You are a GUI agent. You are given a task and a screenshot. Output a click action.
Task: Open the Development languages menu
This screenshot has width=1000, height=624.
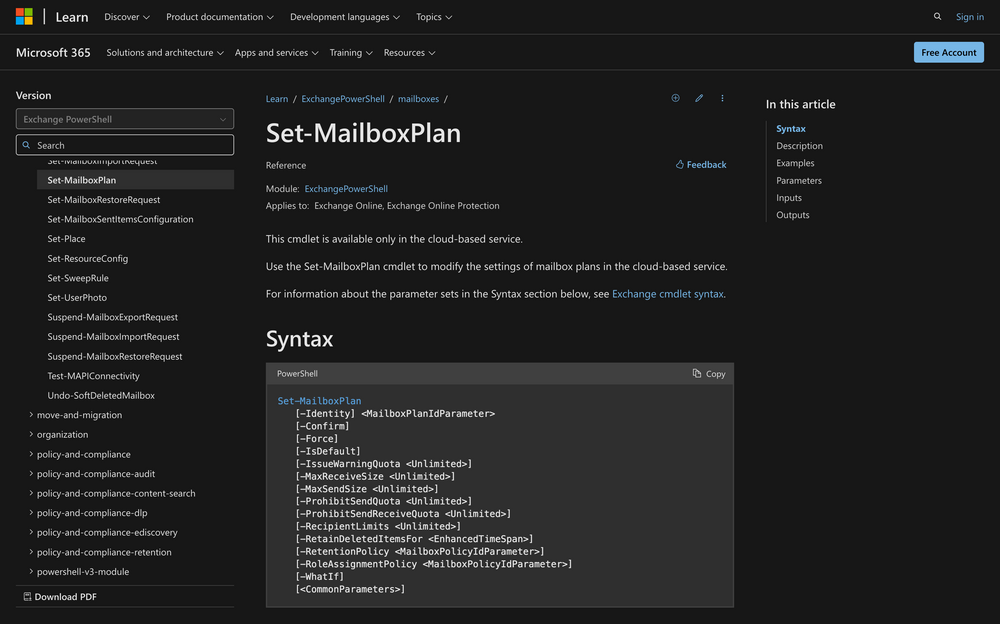[x=345, y=17]
